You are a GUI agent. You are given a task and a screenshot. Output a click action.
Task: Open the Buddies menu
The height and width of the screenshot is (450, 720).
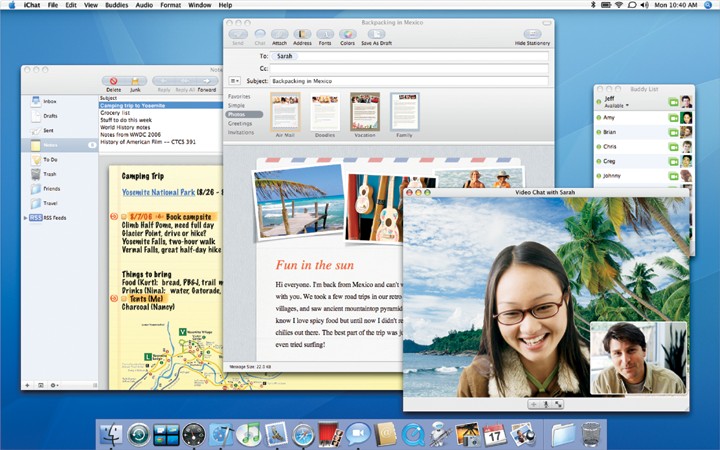click(117, 5)
